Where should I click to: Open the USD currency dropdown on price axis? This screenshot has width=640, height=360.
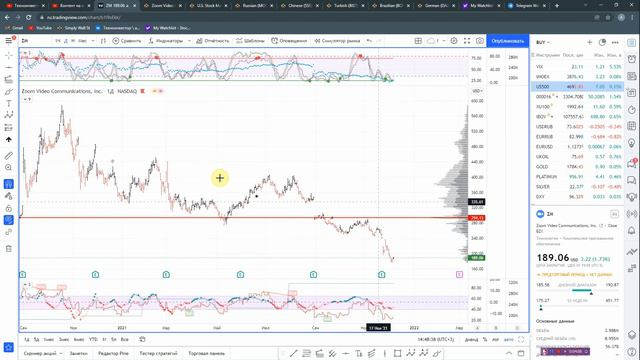[x=477, y=91]
